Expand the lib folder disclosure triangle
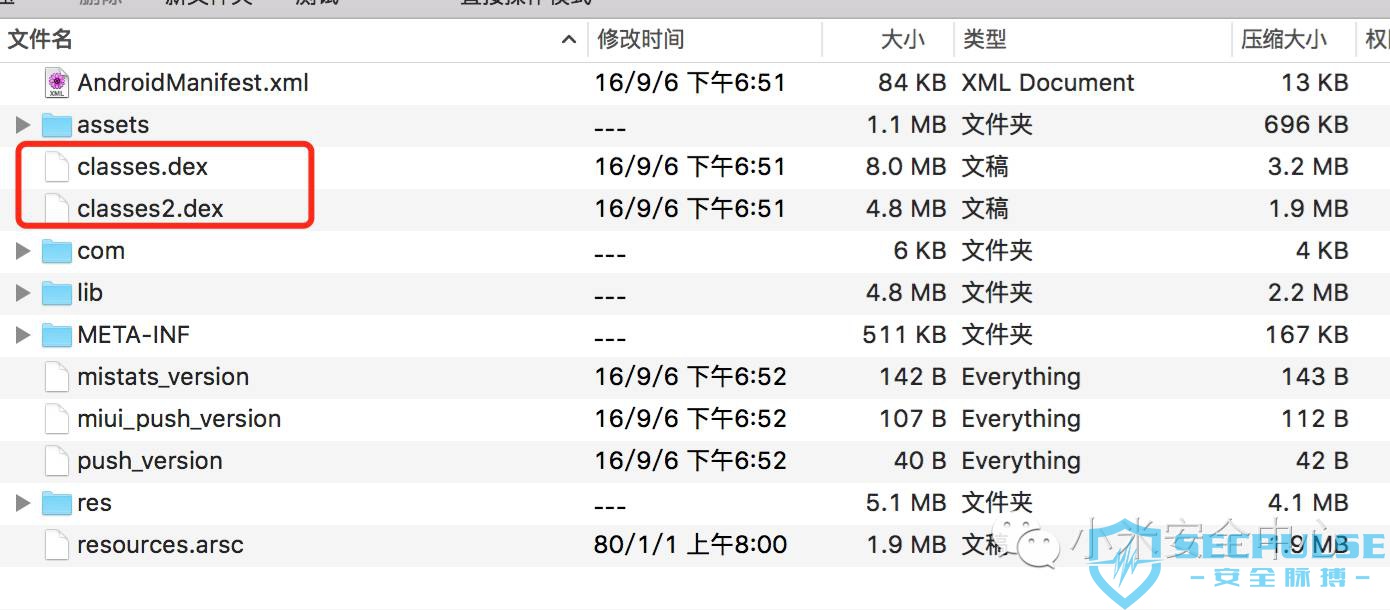1390x610 pixels. tap(23, 293)
